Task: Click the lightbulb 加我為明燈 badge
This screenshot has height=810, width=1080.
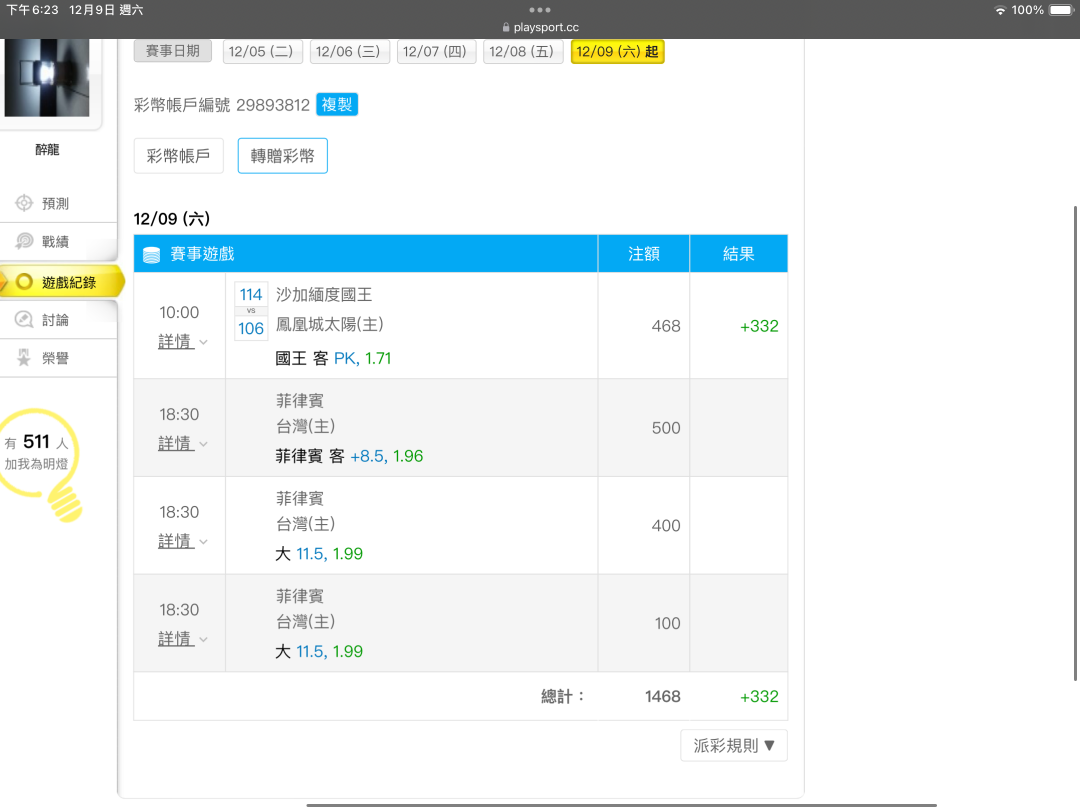Action: click(40, 464)
